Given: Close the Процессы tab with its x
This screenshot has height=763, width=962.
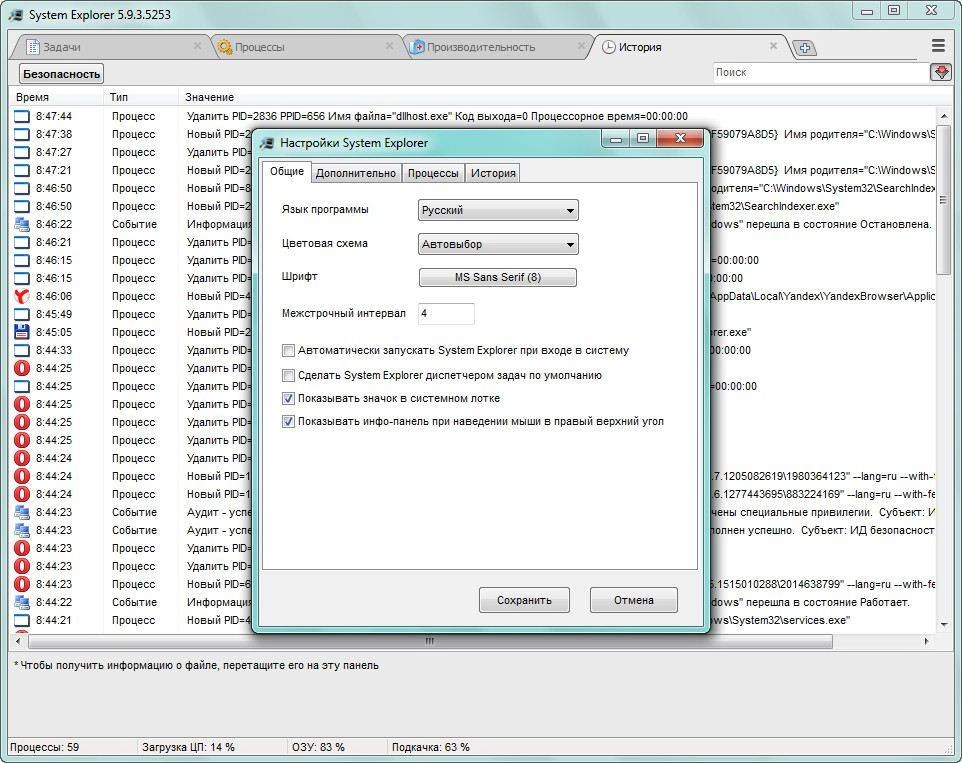Looking at the screenshot, I should coord(390,46).
